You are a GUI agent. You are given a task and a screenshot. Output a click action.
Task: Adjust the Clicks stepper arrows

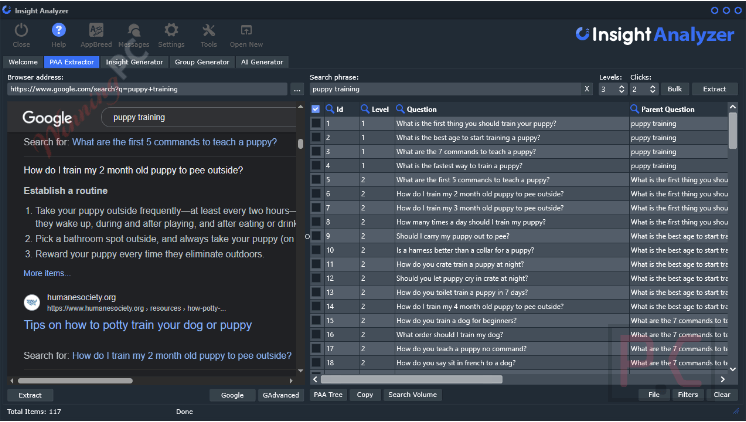click(652, 89)
